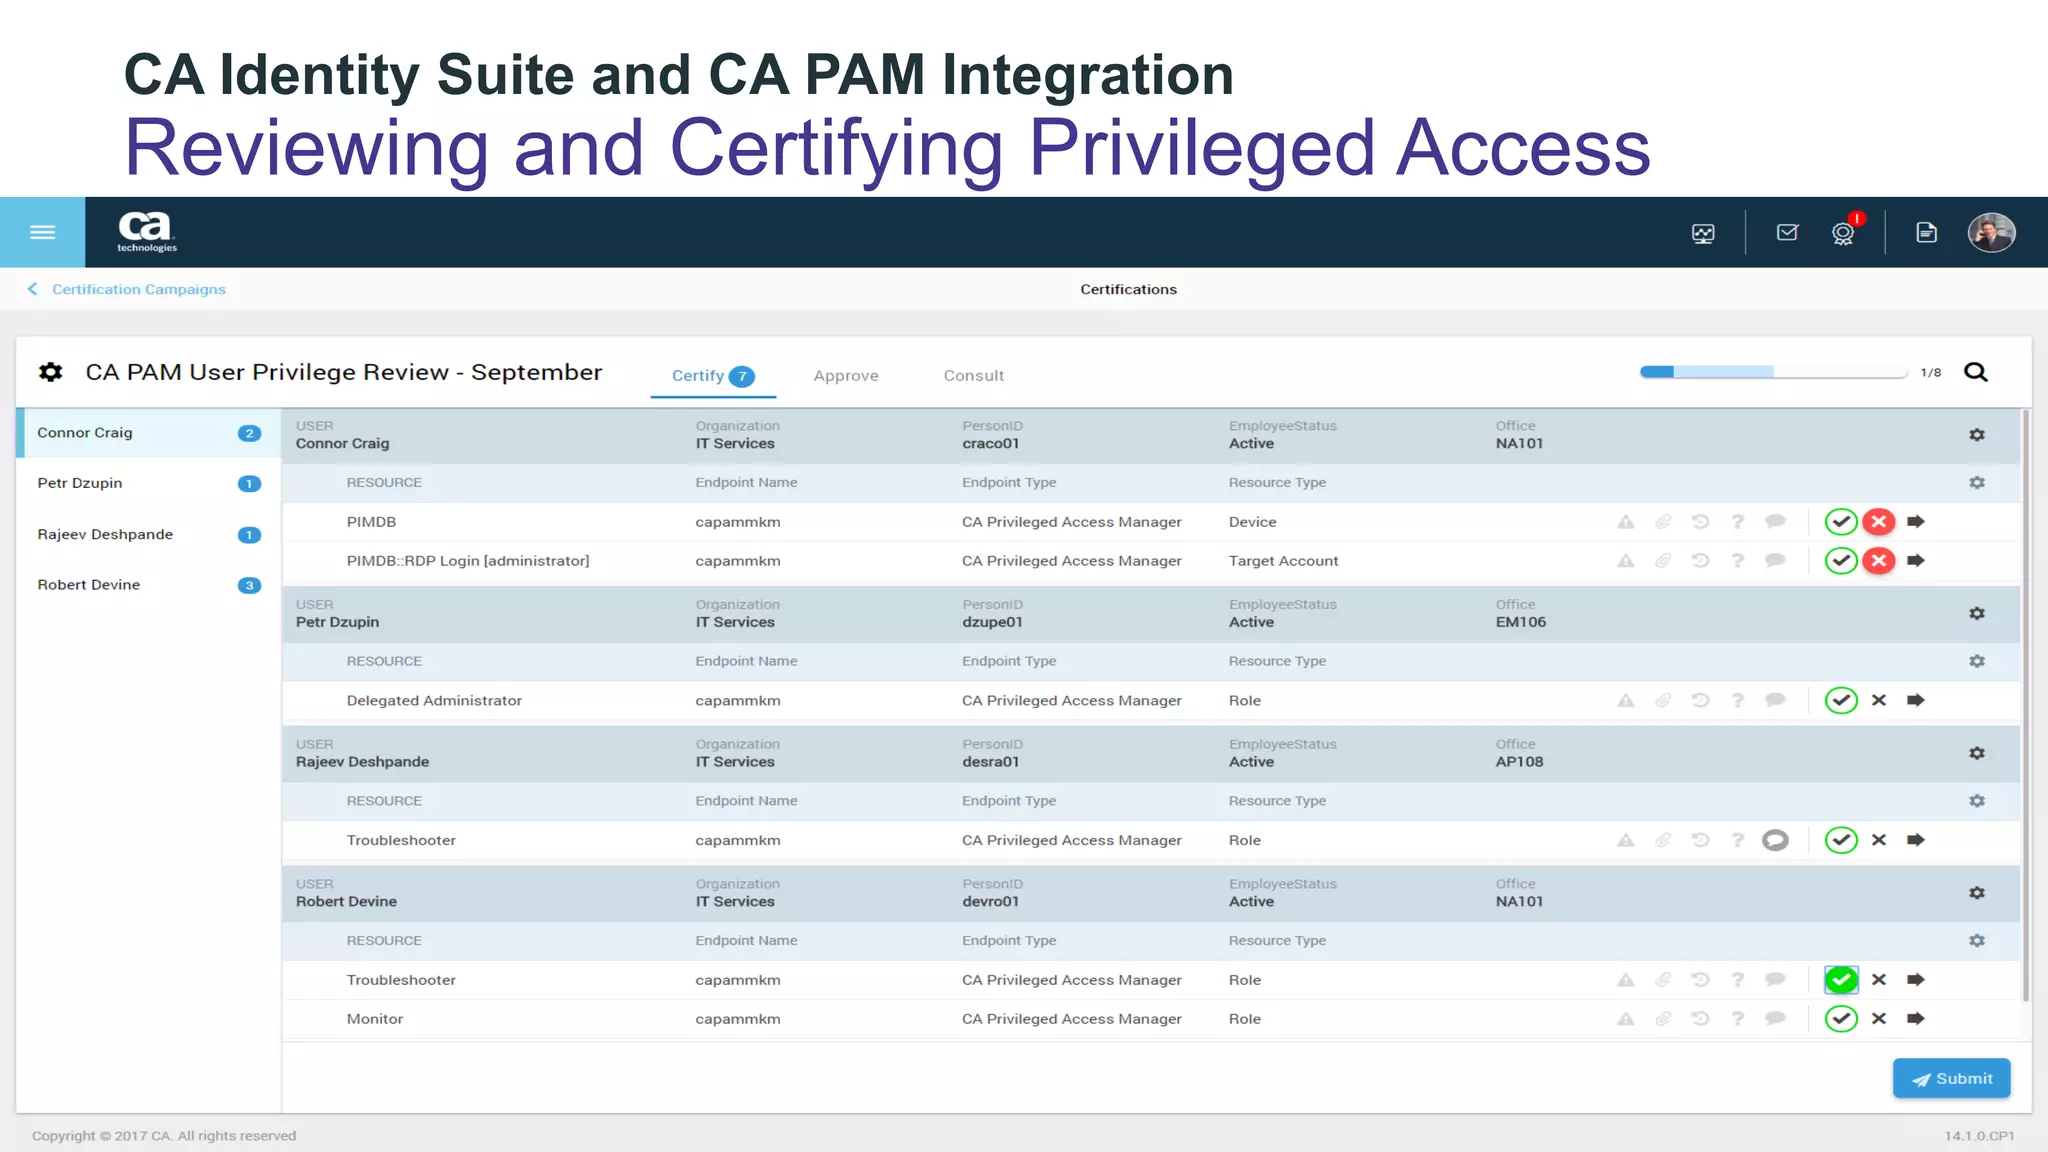Approve Rajeev Deshpande's Troubleshooter role
This screenshot has width=2048, height=1152.
1841,840
